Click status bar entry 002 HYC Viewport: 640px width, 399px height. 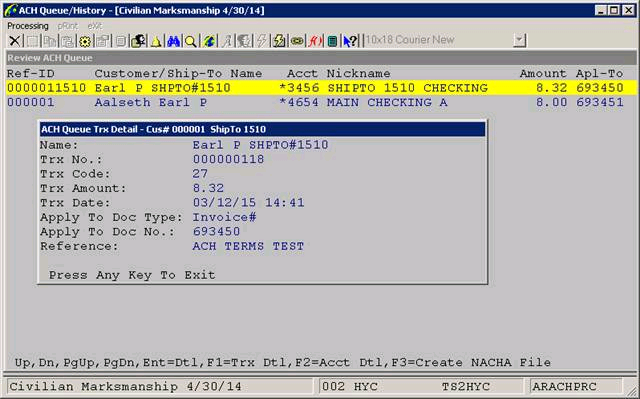350,386
